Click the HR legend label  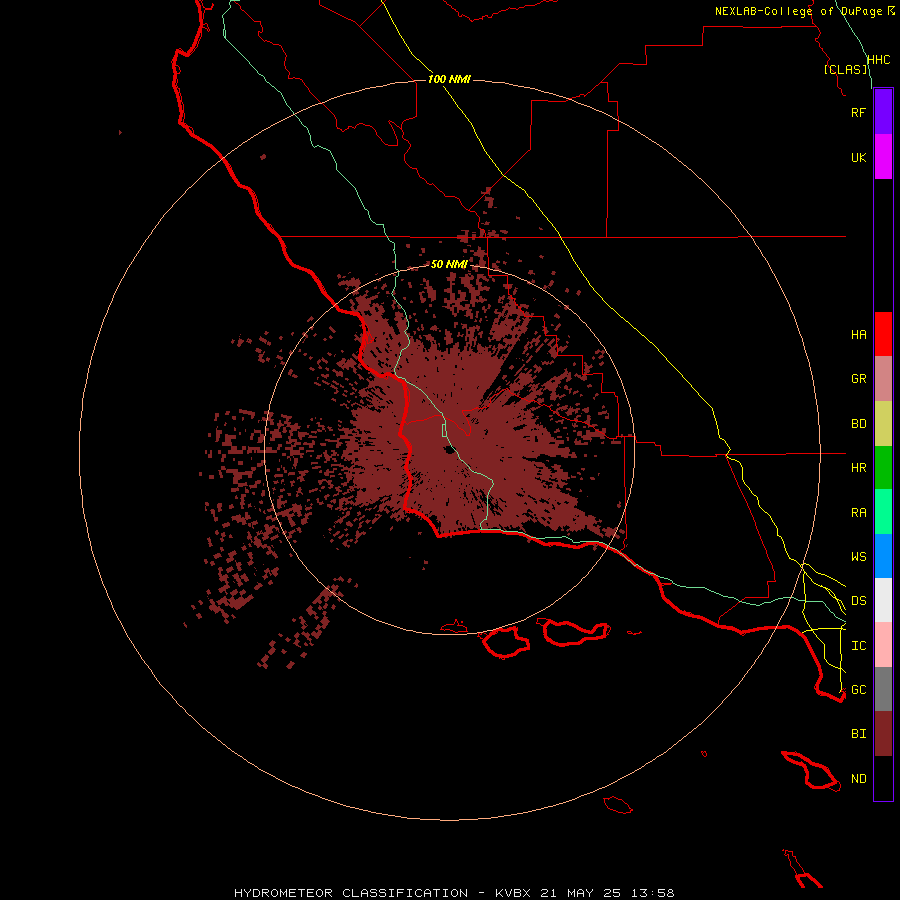point(858,468)
